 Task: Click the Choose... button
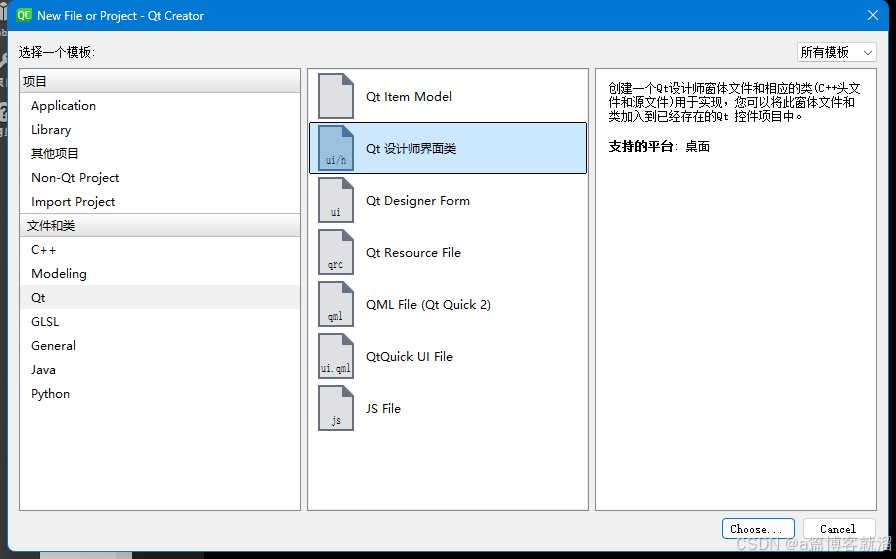click(758, 529)
